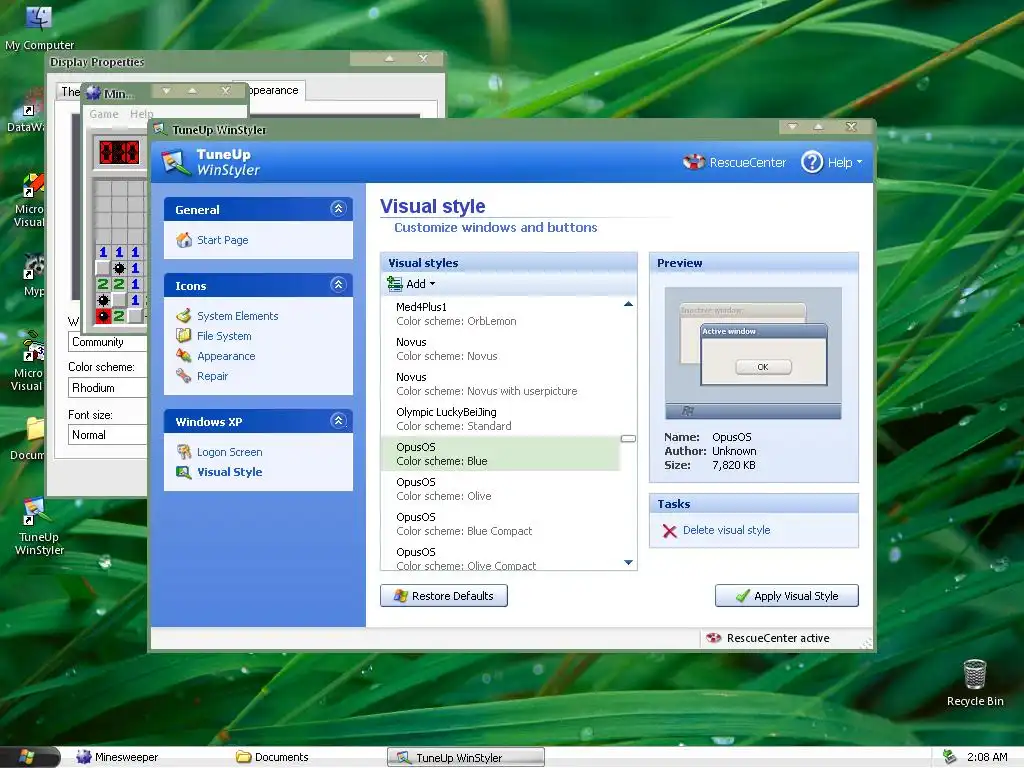
Task: Click the TuneUp WinStyler logo icon
Action: point(176,162)
